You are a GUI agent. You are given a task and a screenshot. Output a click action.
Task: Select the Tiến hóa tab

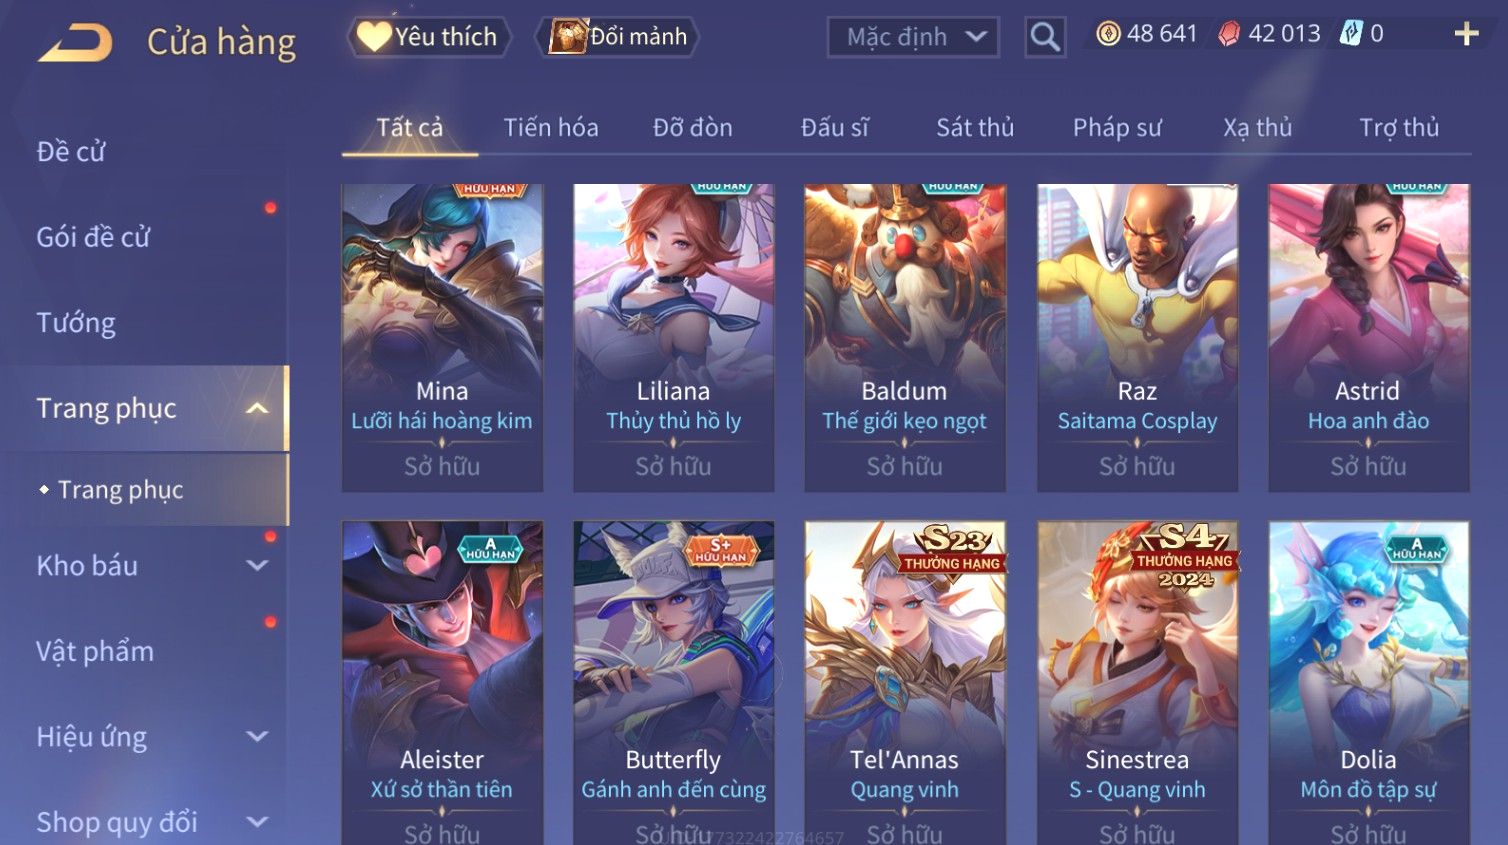click(551, 128)
